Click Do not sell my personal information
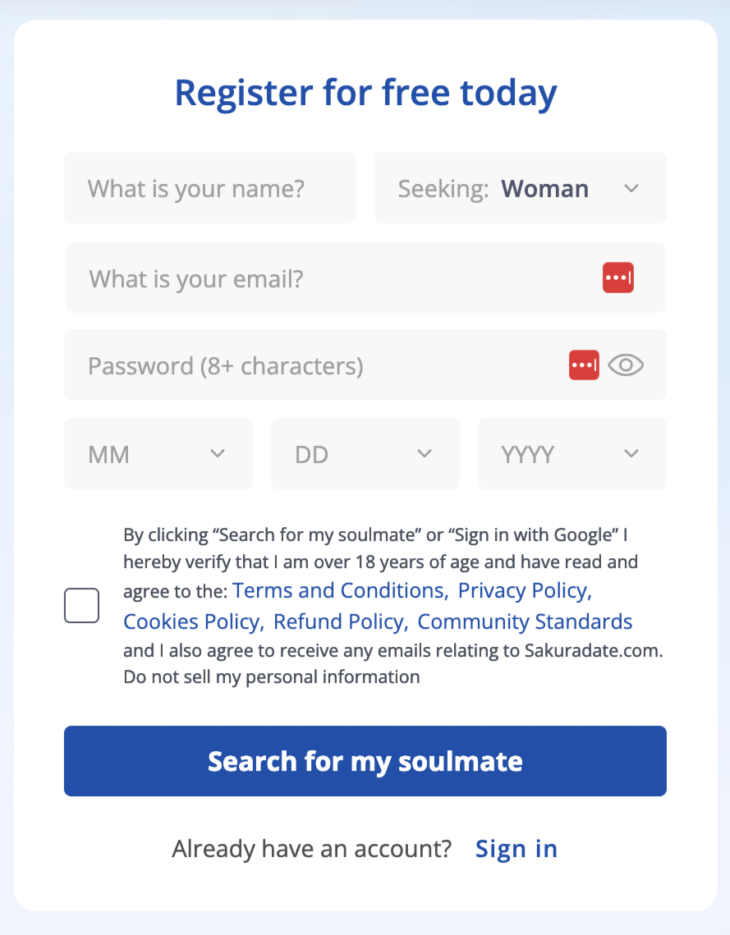 [272, 677]
